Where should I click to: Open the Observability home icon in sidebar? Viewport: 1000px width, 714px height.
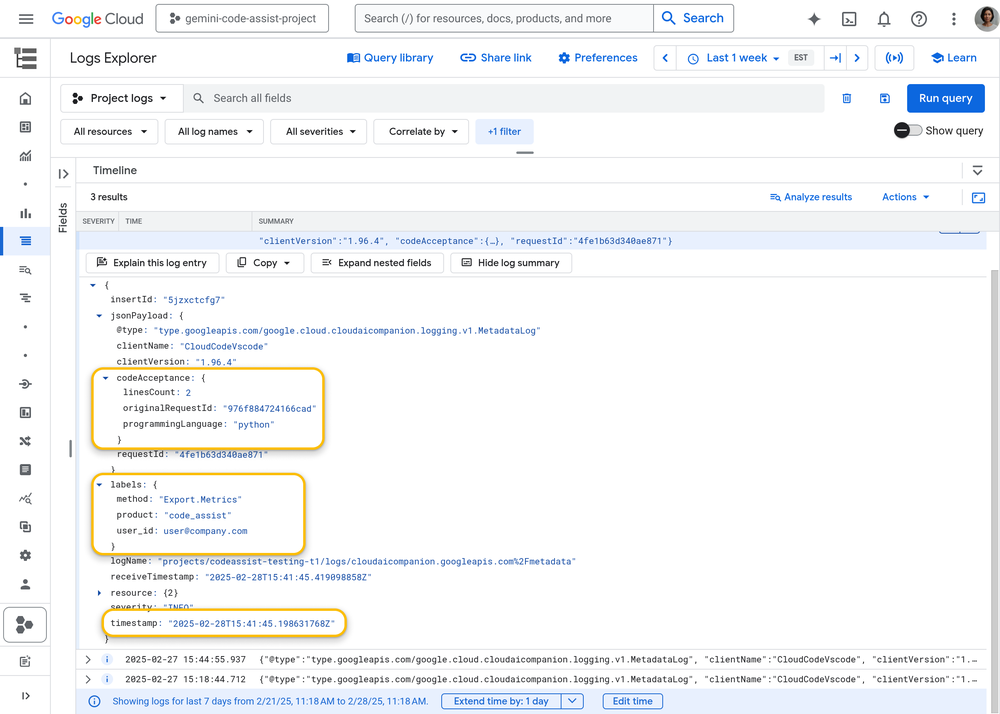coord(25,98)
